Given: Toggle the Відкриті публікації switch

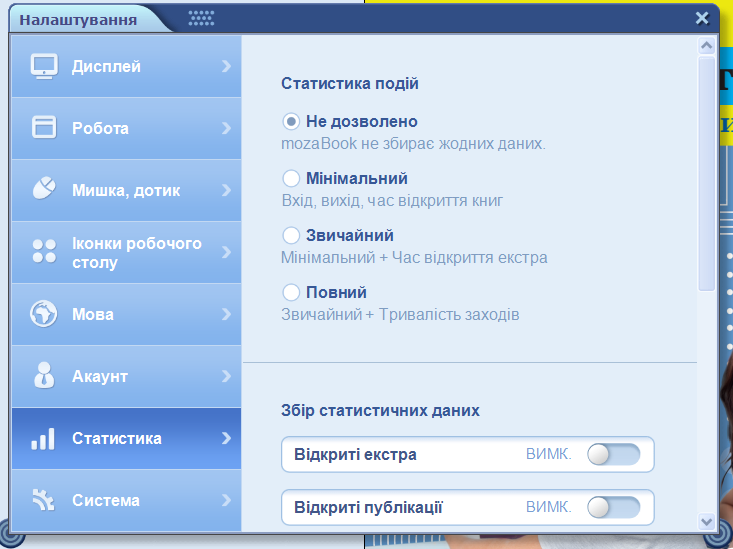Looking at the screenshot, I should (x=613, y=507).
